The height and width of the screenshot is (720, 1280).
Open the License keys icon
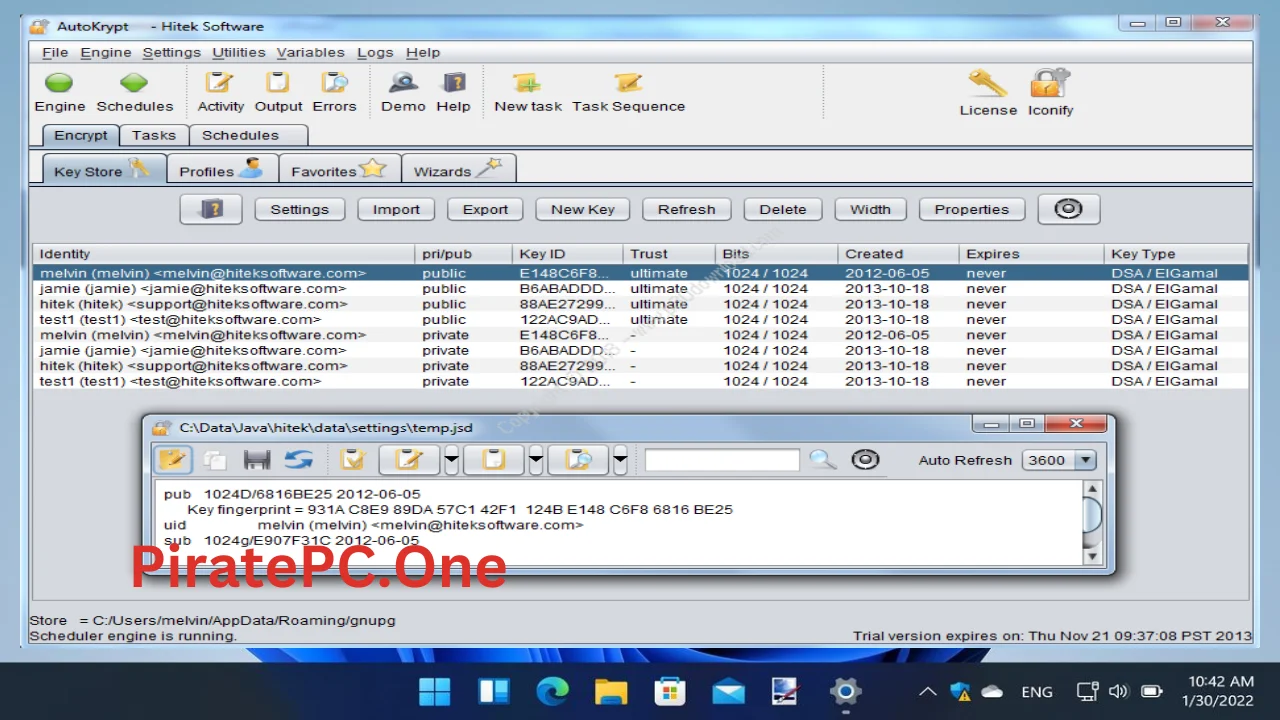988,83
